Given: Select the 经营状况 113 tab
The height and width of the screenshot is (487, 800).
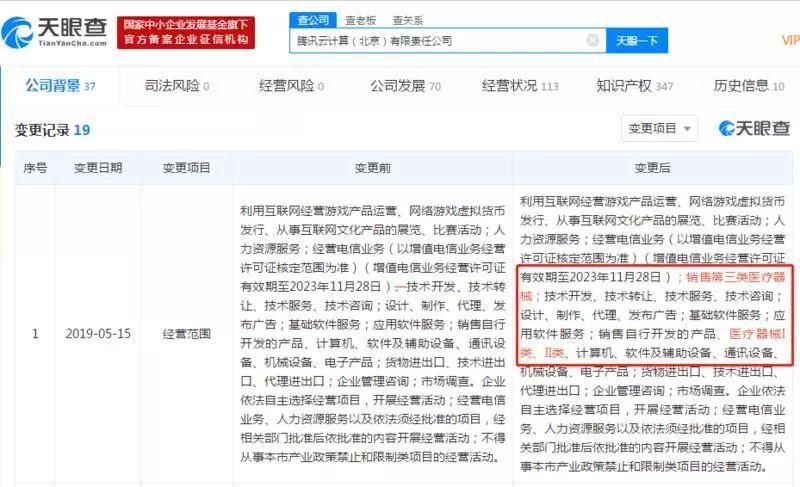Looking at the screenshot, I should click(x=520, y=86).
